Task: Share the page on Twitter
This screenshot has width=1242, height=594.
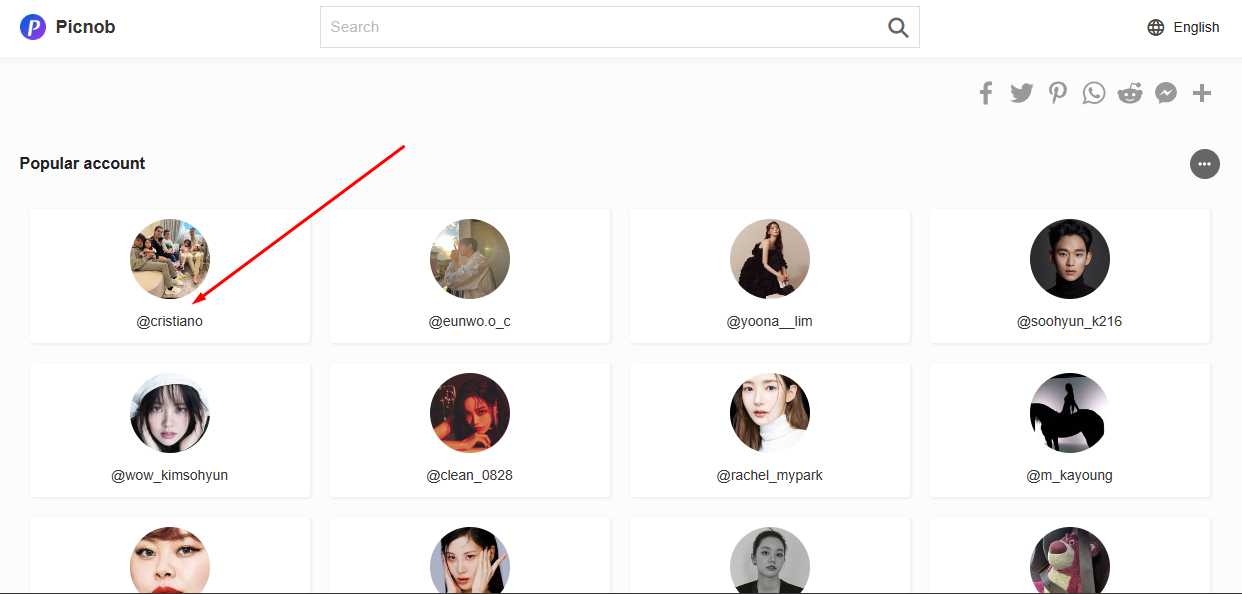Action: point(1021,93)
